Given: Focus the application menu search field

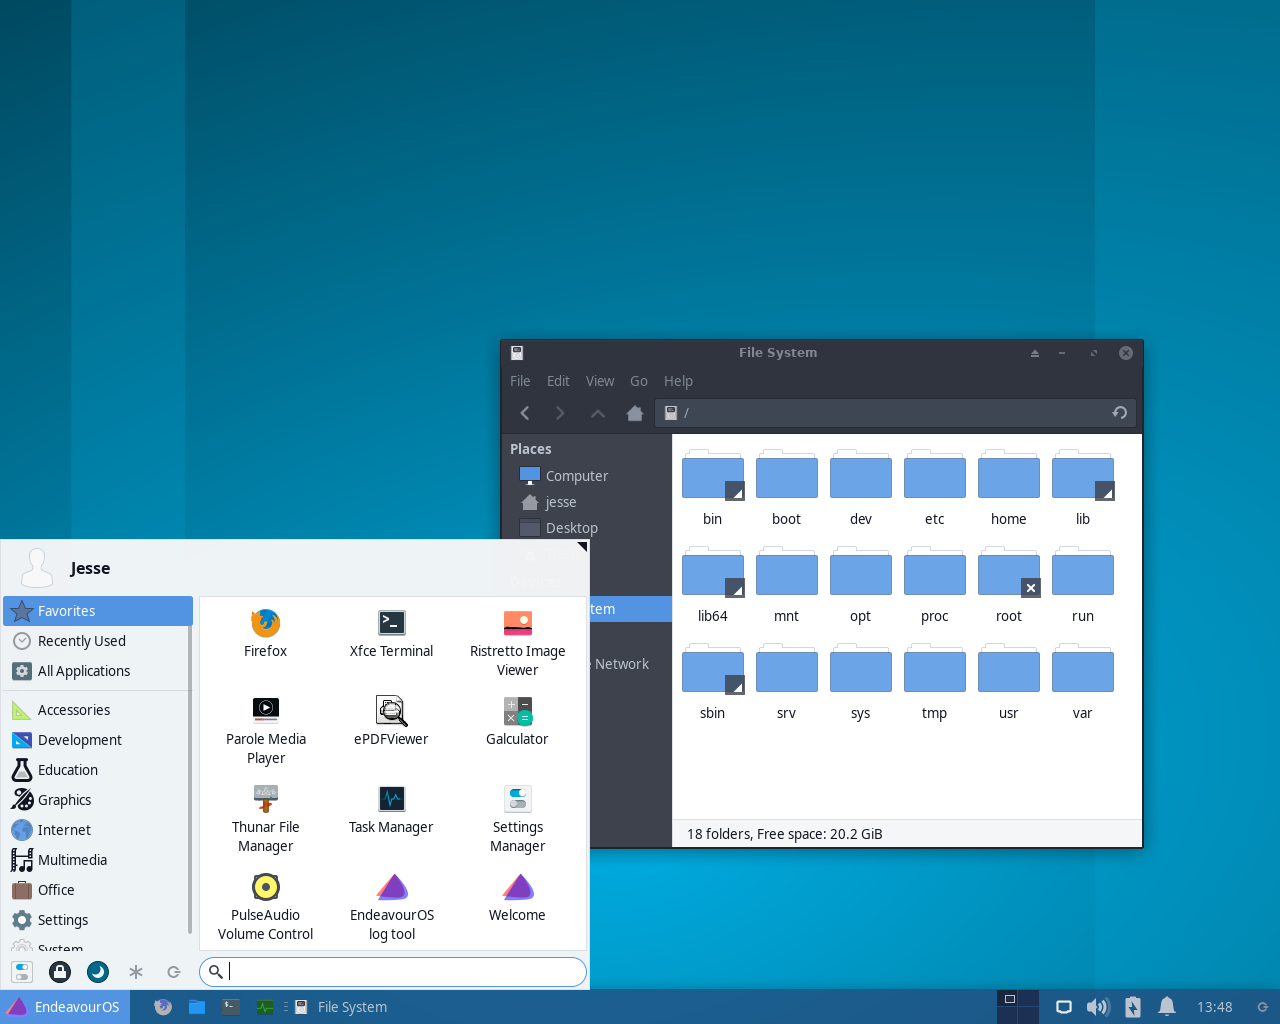Looking at the screenshot, I should point(393,972).
